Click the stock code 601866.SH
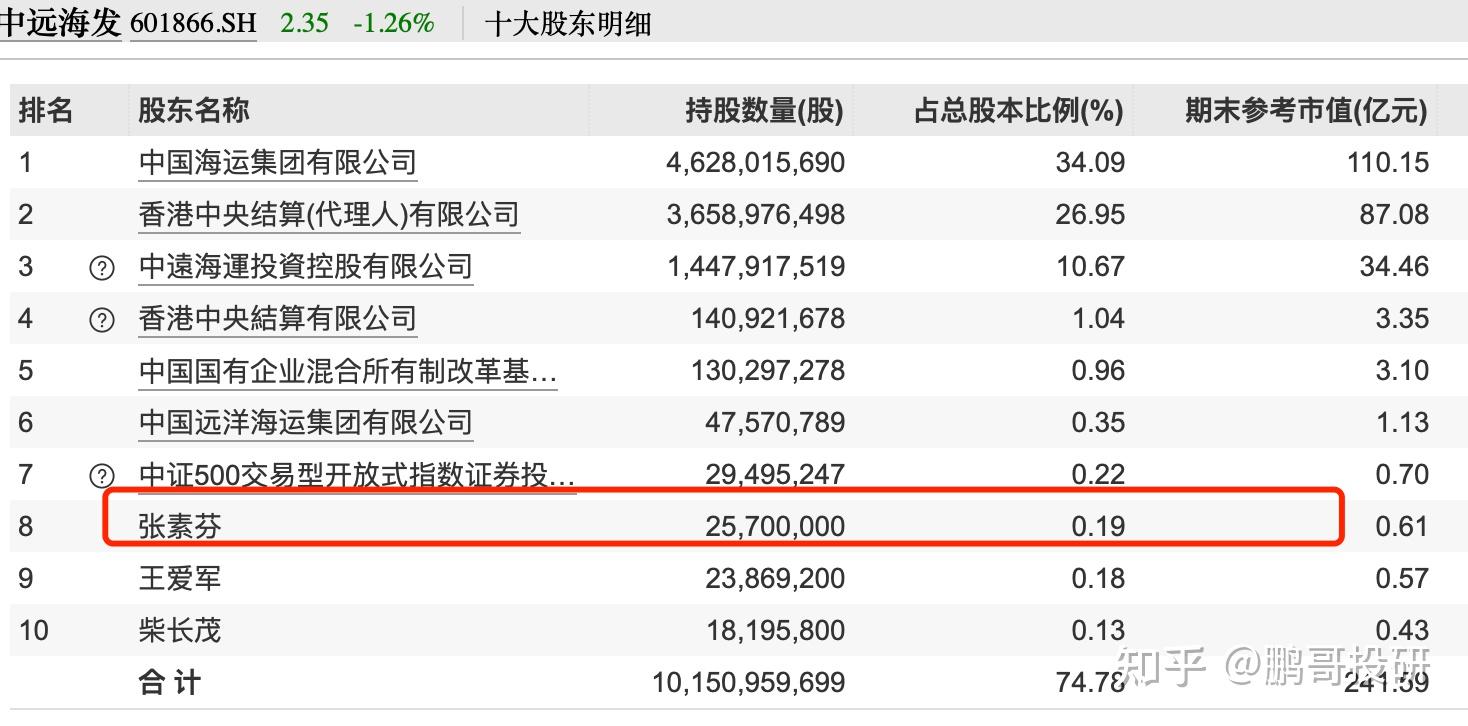Viewport: 1468px width, 726px height. point(194,22)
